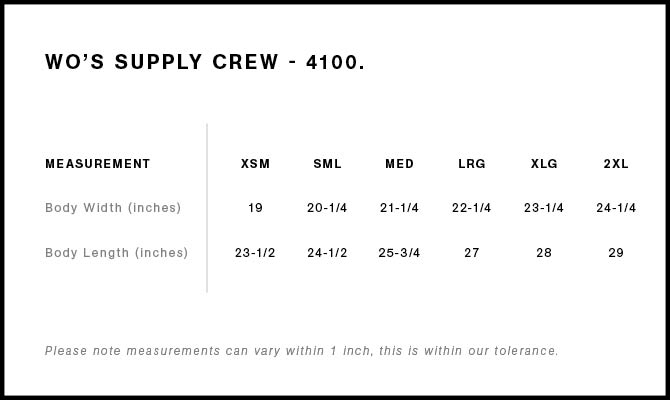Click the 2XL body length value 29

coord(616,253)
